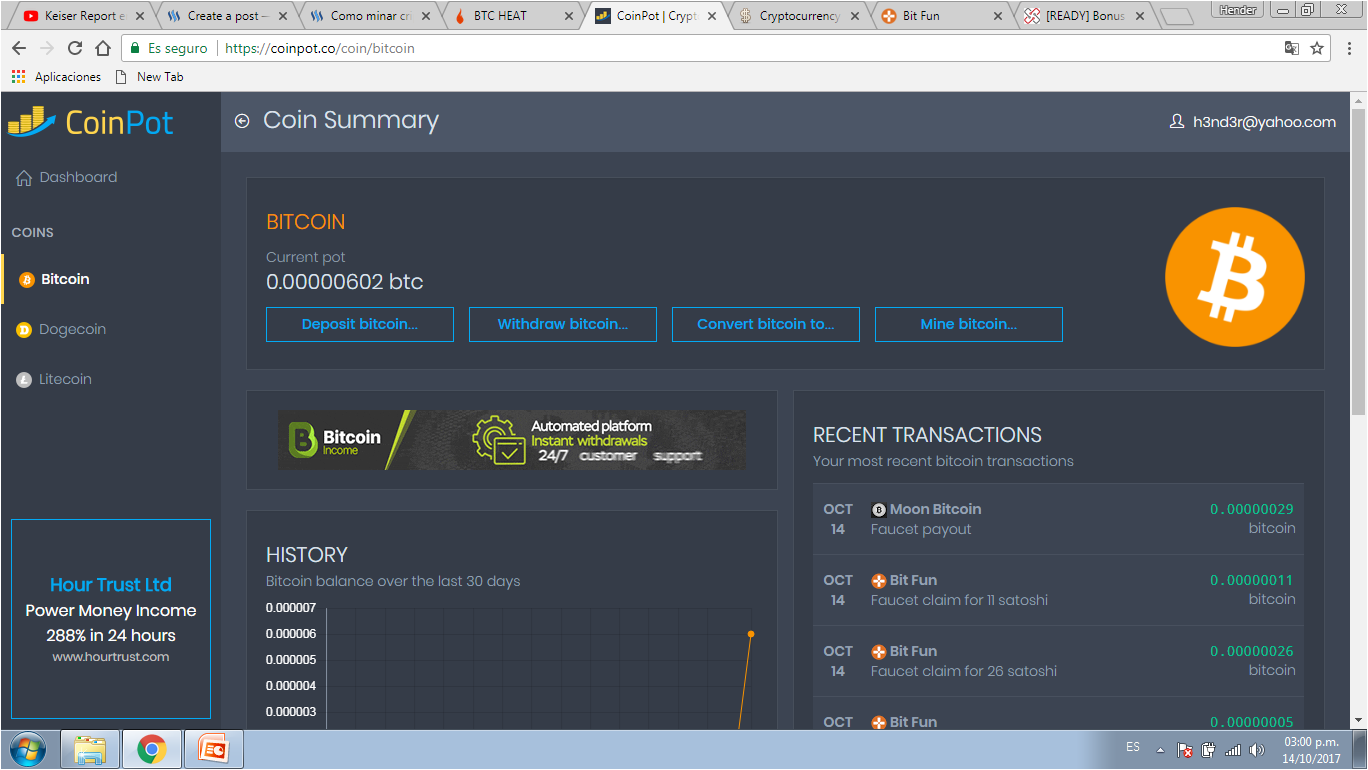Bookmark this page with the star icon

(1317, 48)
